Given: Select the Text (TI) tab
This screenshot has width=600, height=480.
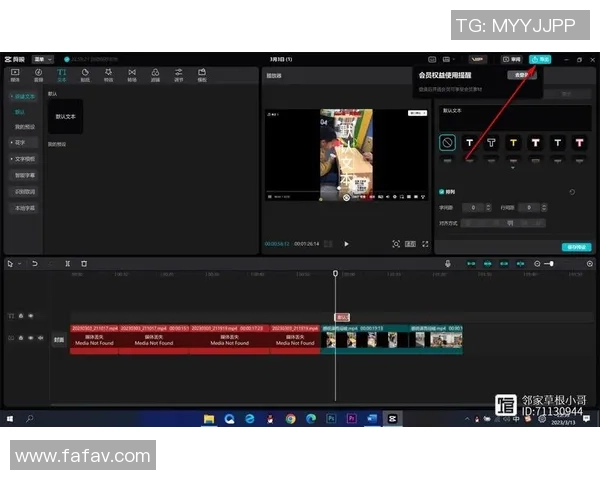Looking at the screenshot, I should (62, 75).
